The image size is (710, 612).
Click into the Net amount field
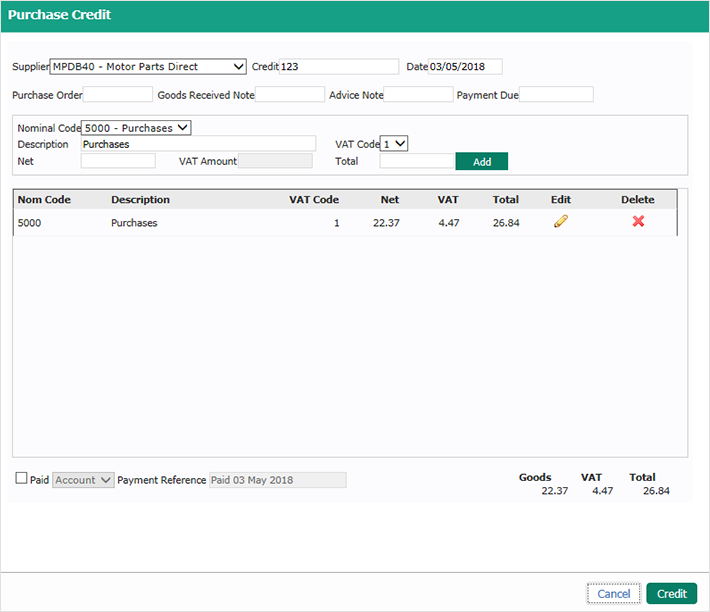[x=118, y=161]
